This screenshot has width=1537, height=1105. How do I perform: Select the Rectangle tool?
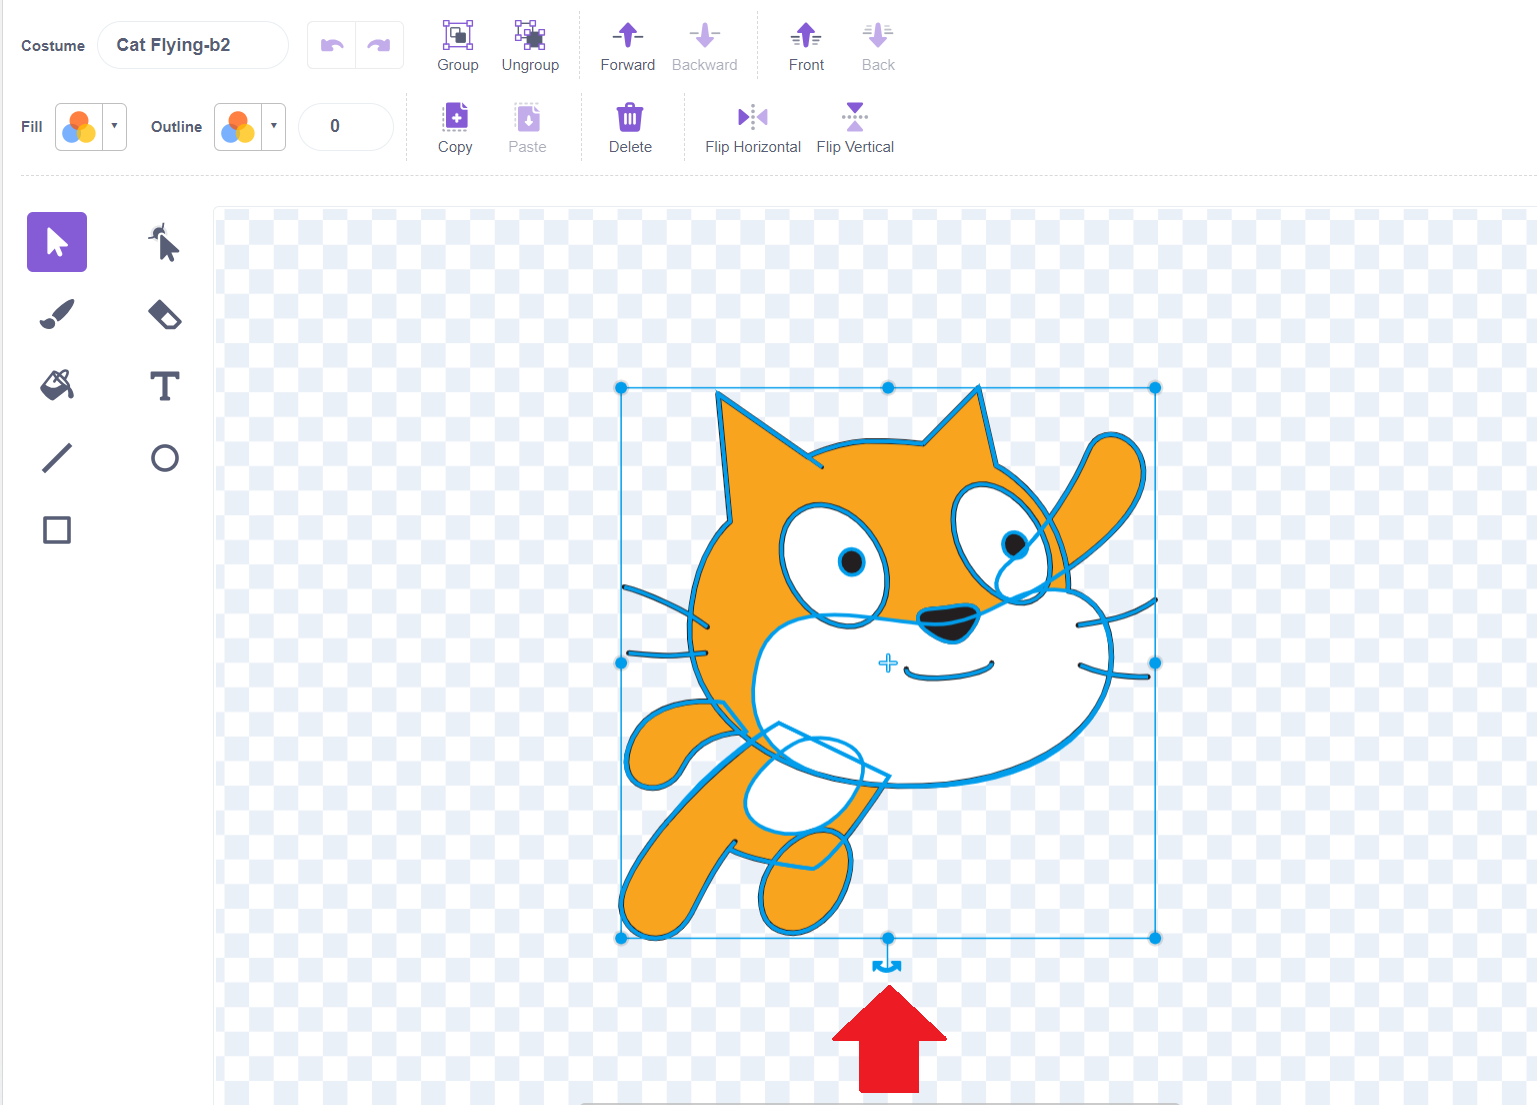57,530
